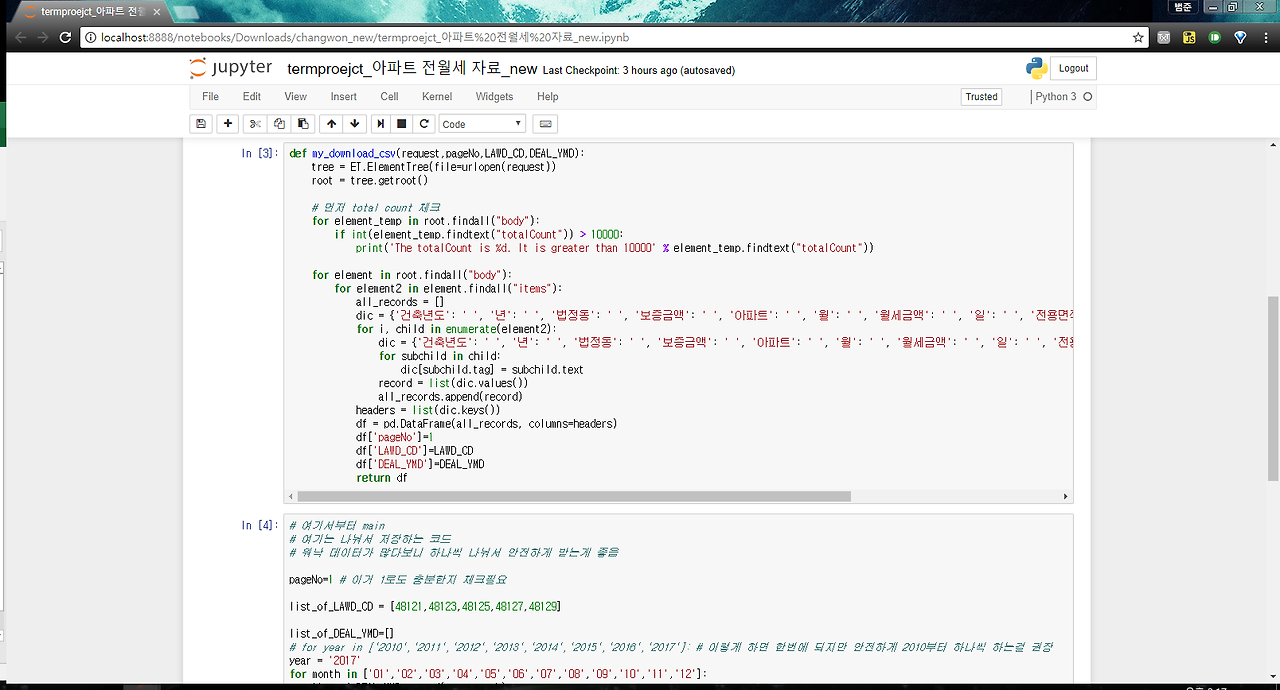Open the Insert menu
The image size is (1280, 690).
(x=344, y=97)
